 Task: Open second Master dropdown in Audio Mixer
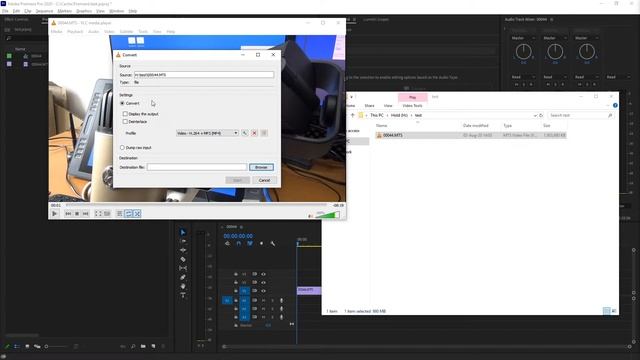coord(555,38)
